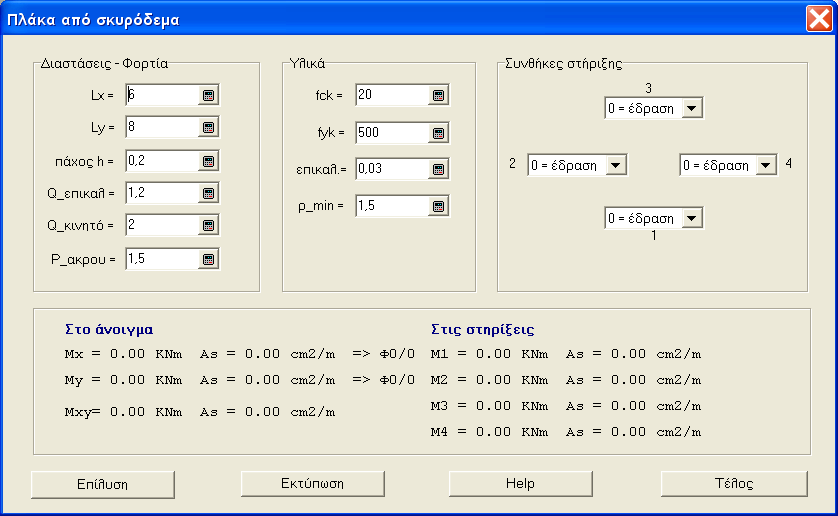Expand support condition dropdown for side 3
Image resolution: width=838 pixels, height=516 pixels.
(692, 109)
